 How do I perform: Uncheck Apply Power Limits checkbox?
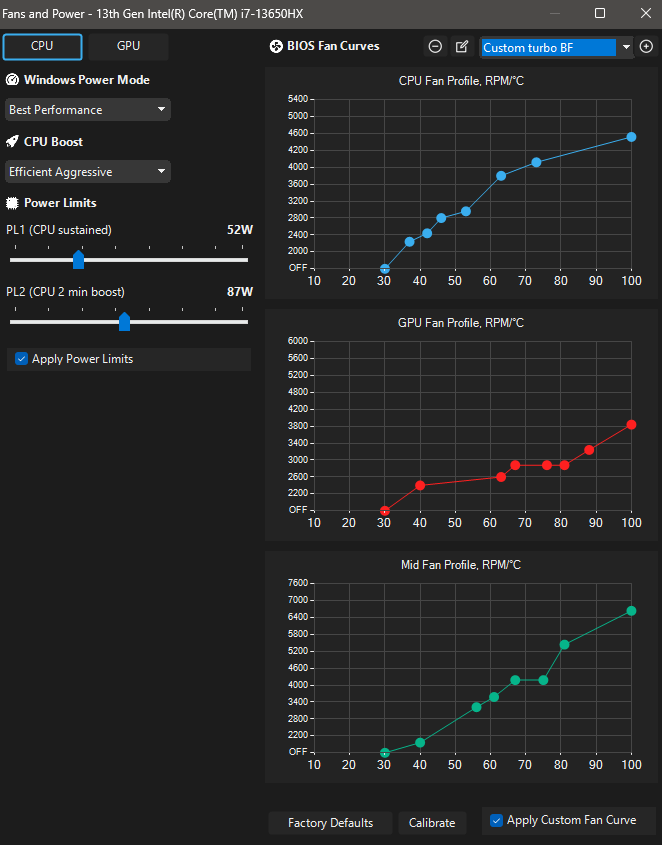pyautogui.click(x=21, y=359)
